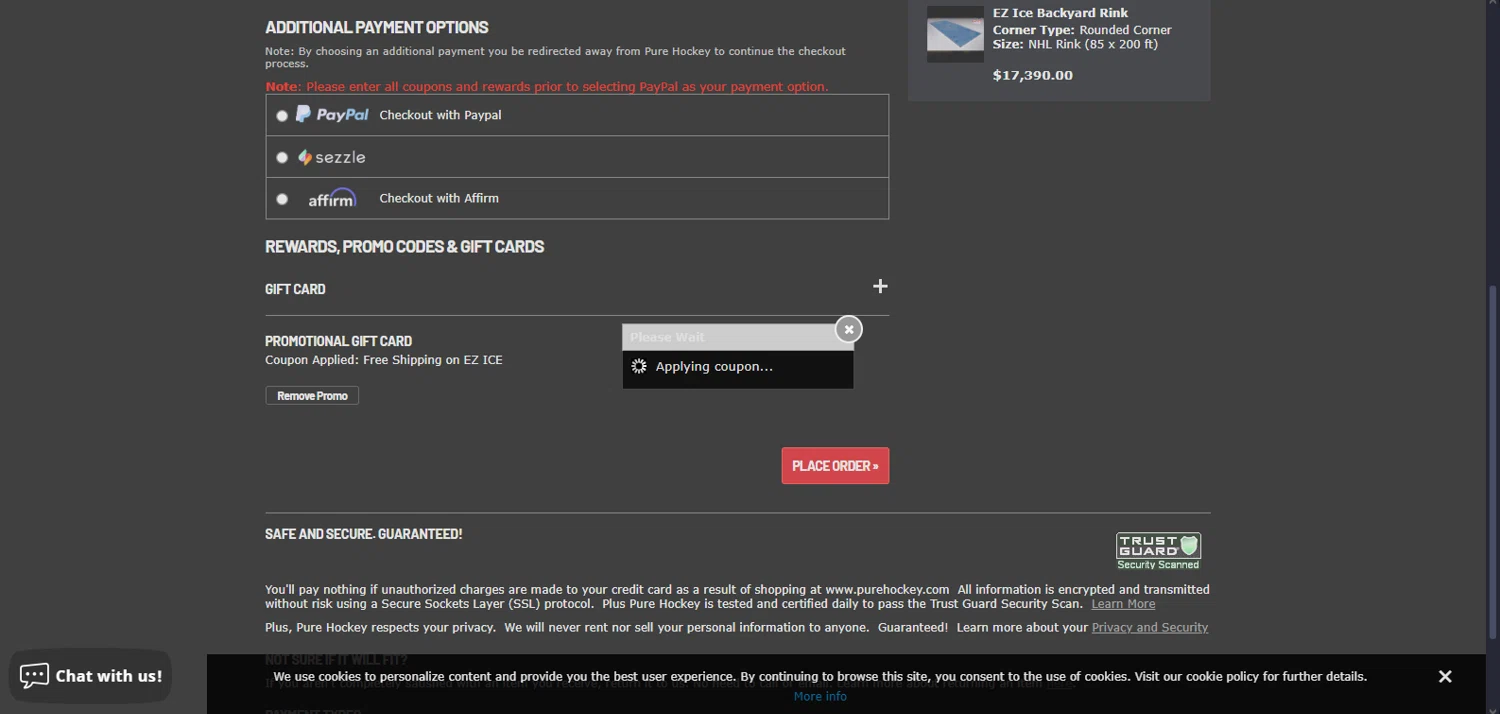Click the Place Order button
This screenshot has height=714, width=1500.
coord(835,465)
